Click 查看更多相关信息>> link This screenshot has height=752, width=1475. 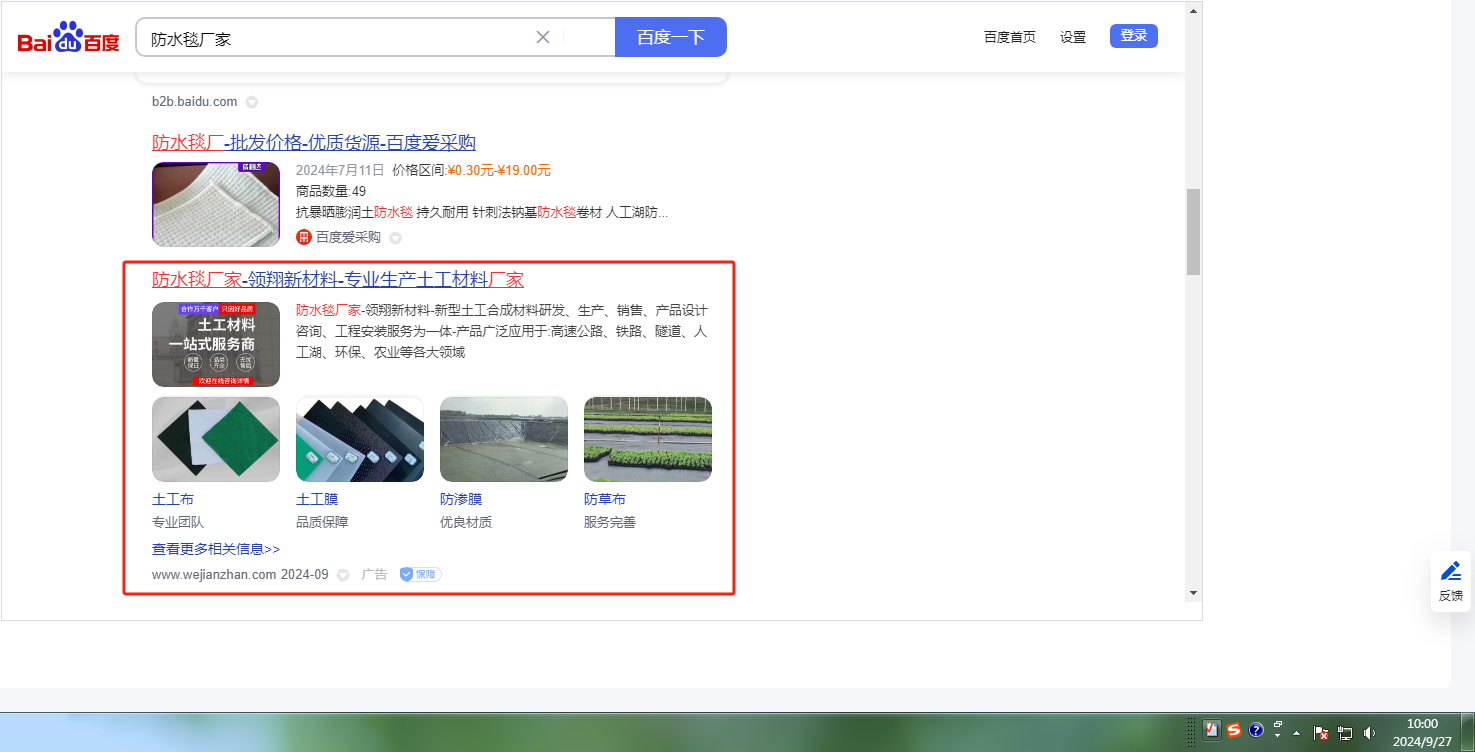coord(216,549)
